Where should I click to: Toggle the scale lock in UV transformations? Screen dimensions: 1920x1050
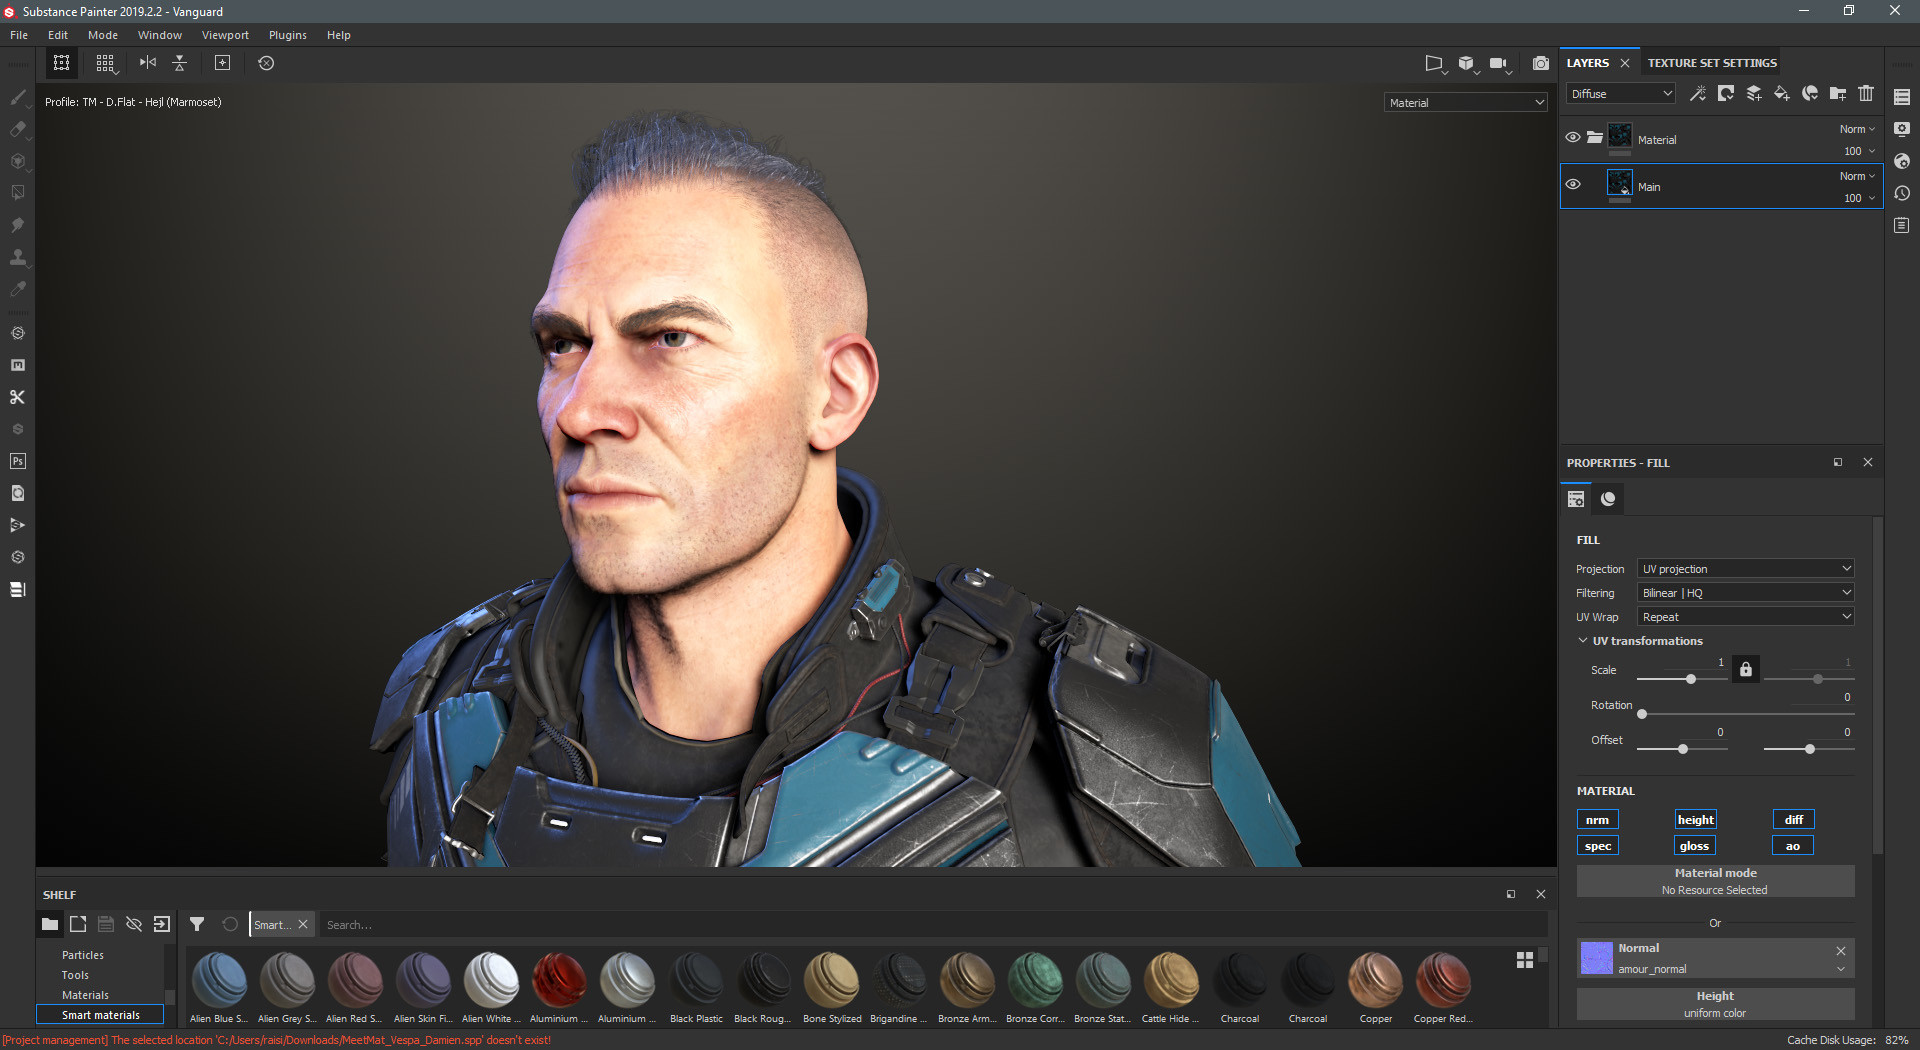tap(1745, 669)
